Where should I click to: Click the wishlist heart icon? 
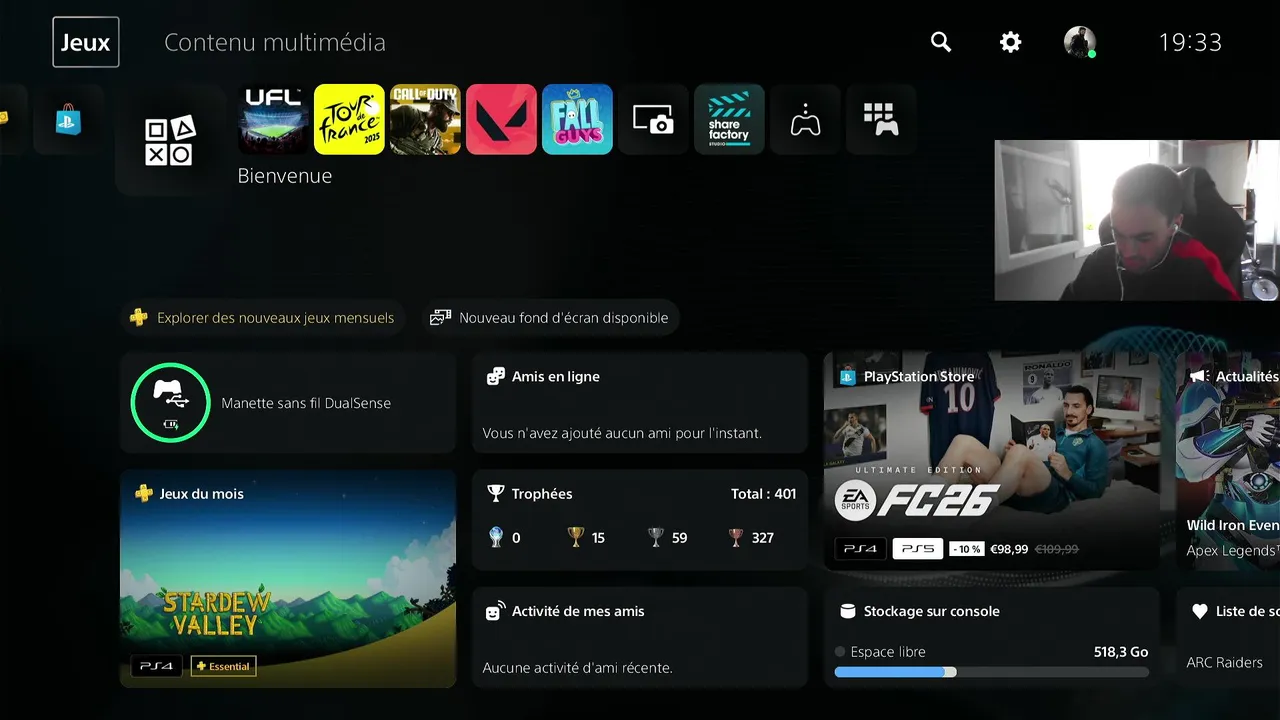[1200, 611]
